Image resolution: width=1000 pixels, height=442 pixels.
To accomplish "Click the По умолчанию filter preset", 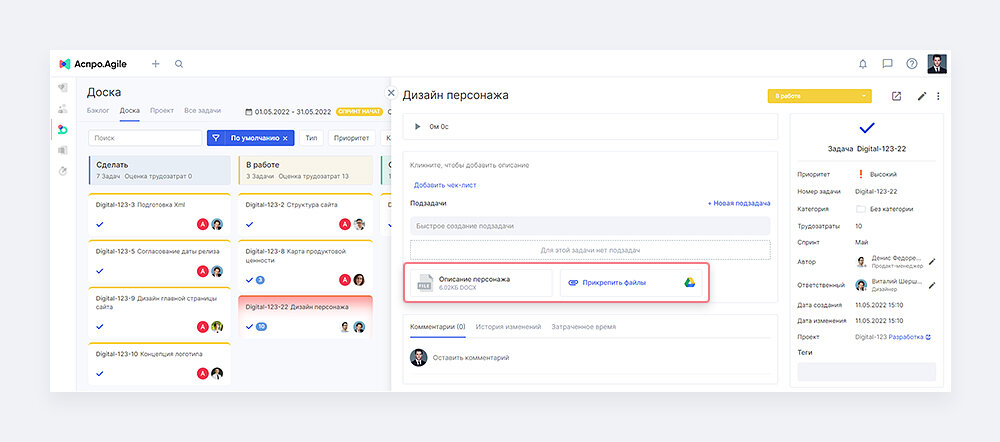I will coord(254,138).
